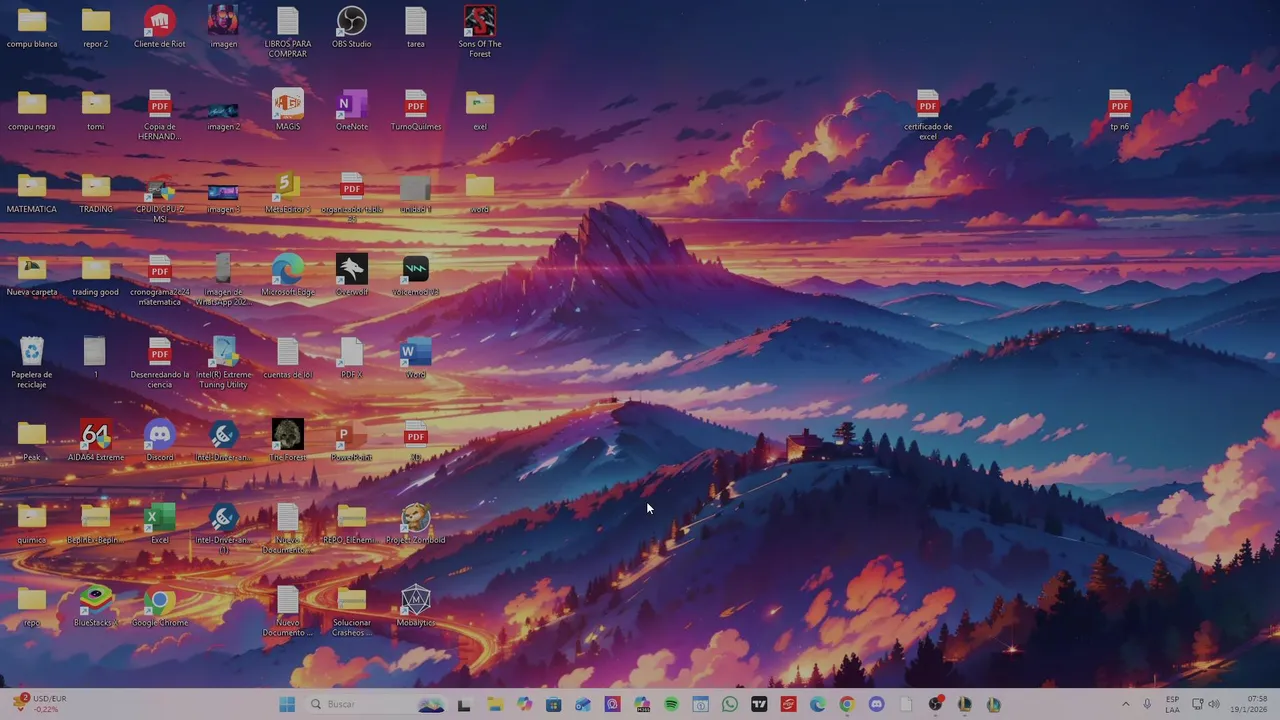1280x720 pixels.
Task: Open Discord from the taskbar
Action: 877,704
